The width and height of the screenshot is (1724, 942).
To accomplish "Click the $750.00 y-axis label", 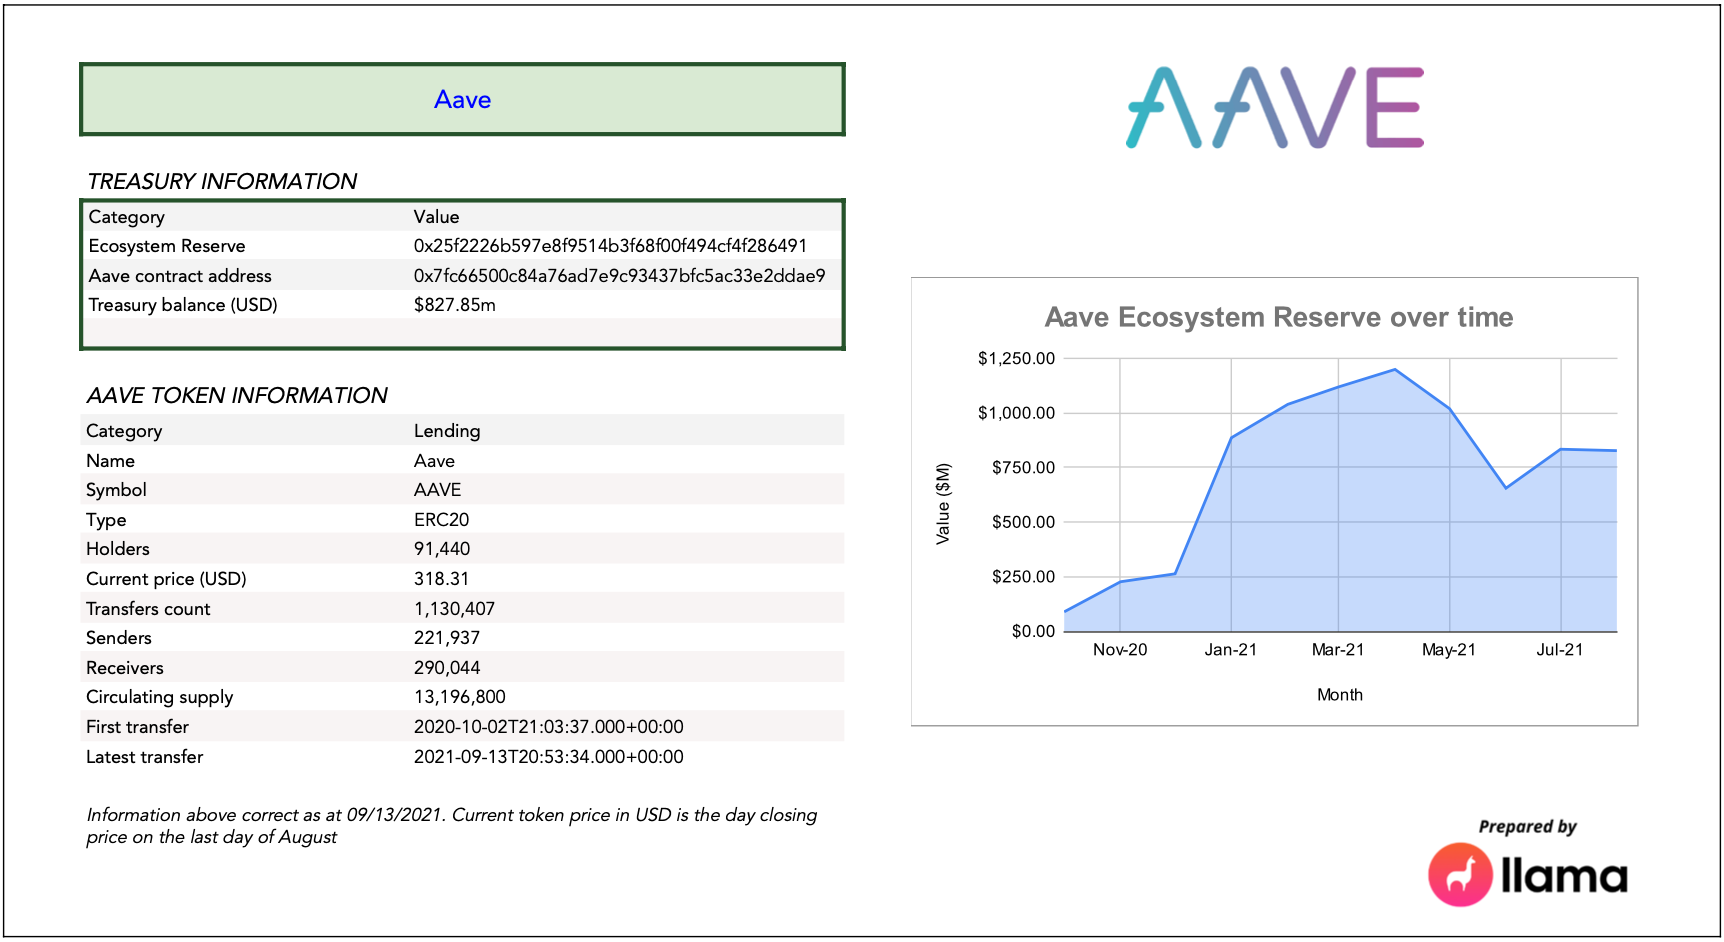I will tap(1023, 468).
